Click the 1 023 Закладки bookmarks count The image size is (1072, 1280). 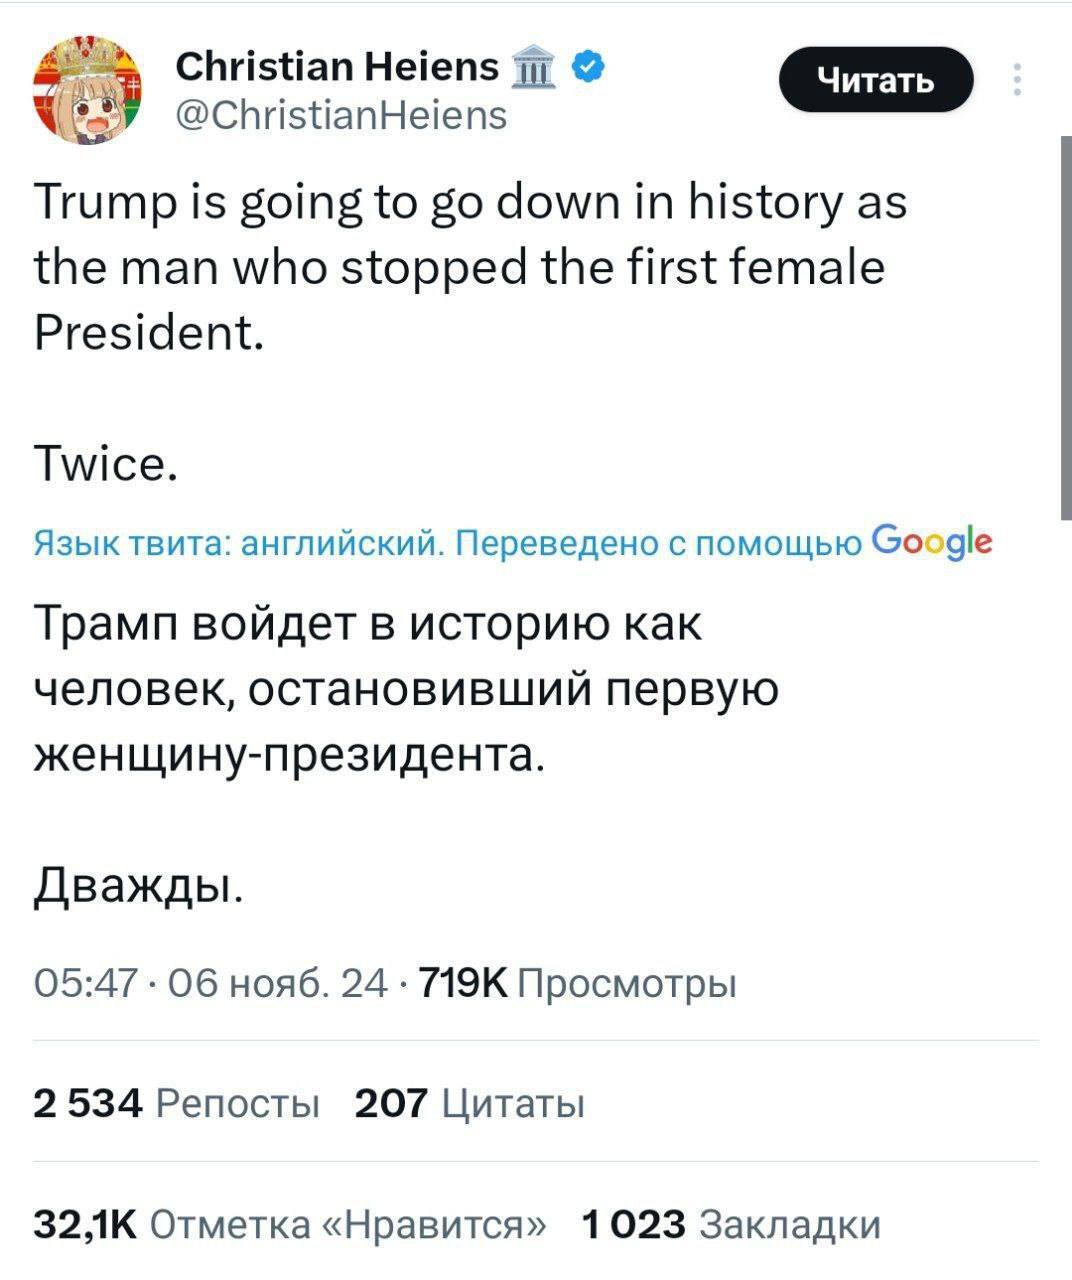(732, 1224)
